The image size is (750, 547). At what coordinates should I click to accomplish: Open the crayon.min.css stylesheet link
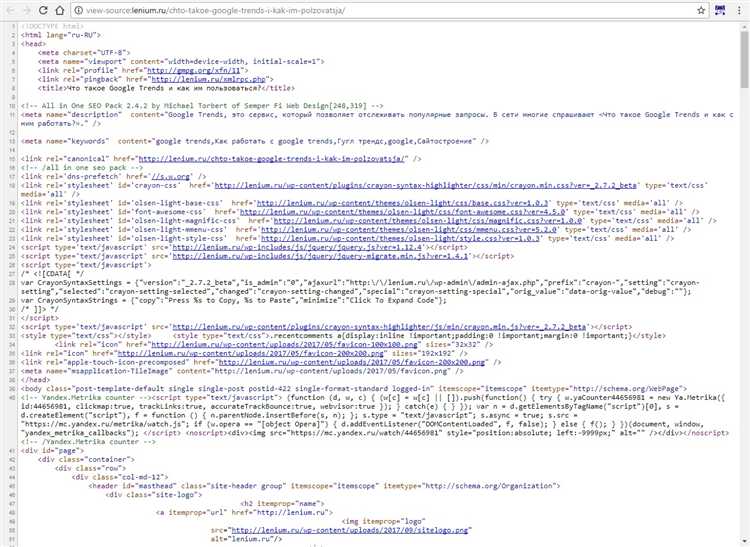(426, 186)
